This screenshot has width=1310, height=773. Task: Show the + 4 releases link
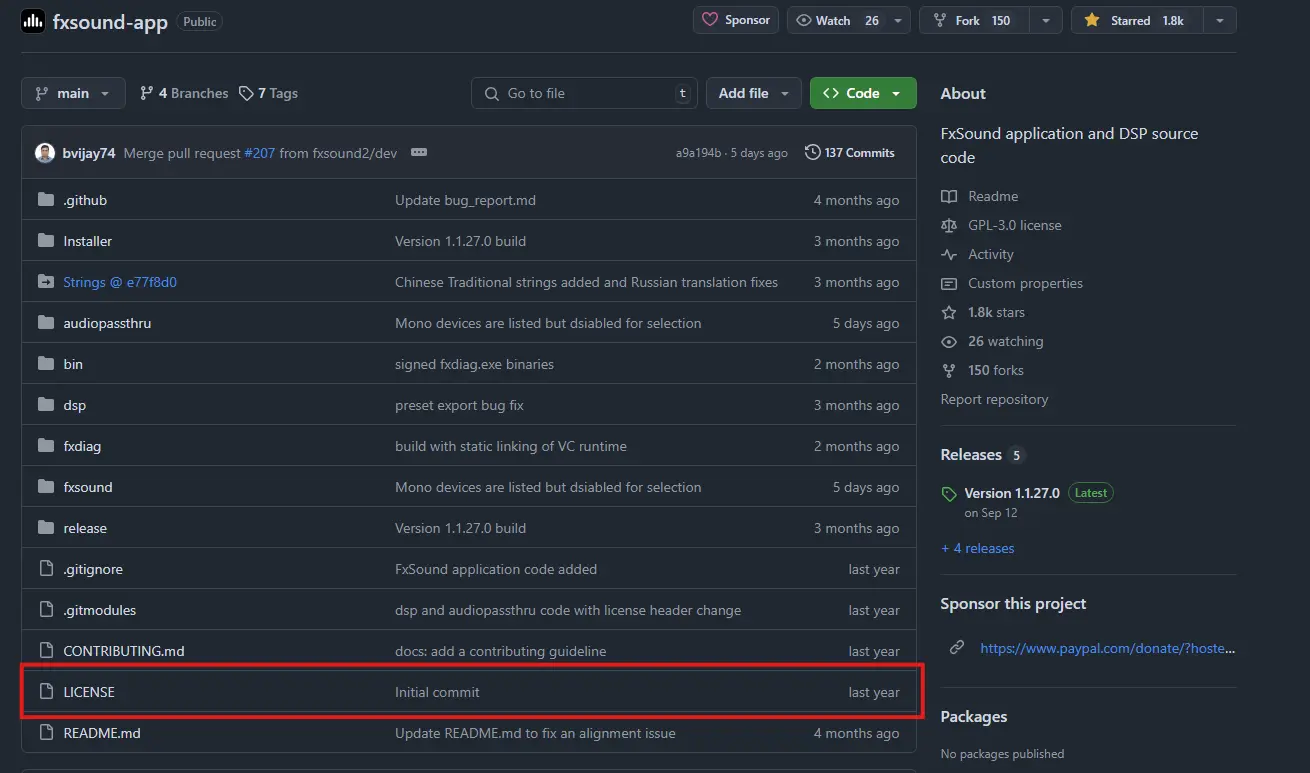(977, 548)
